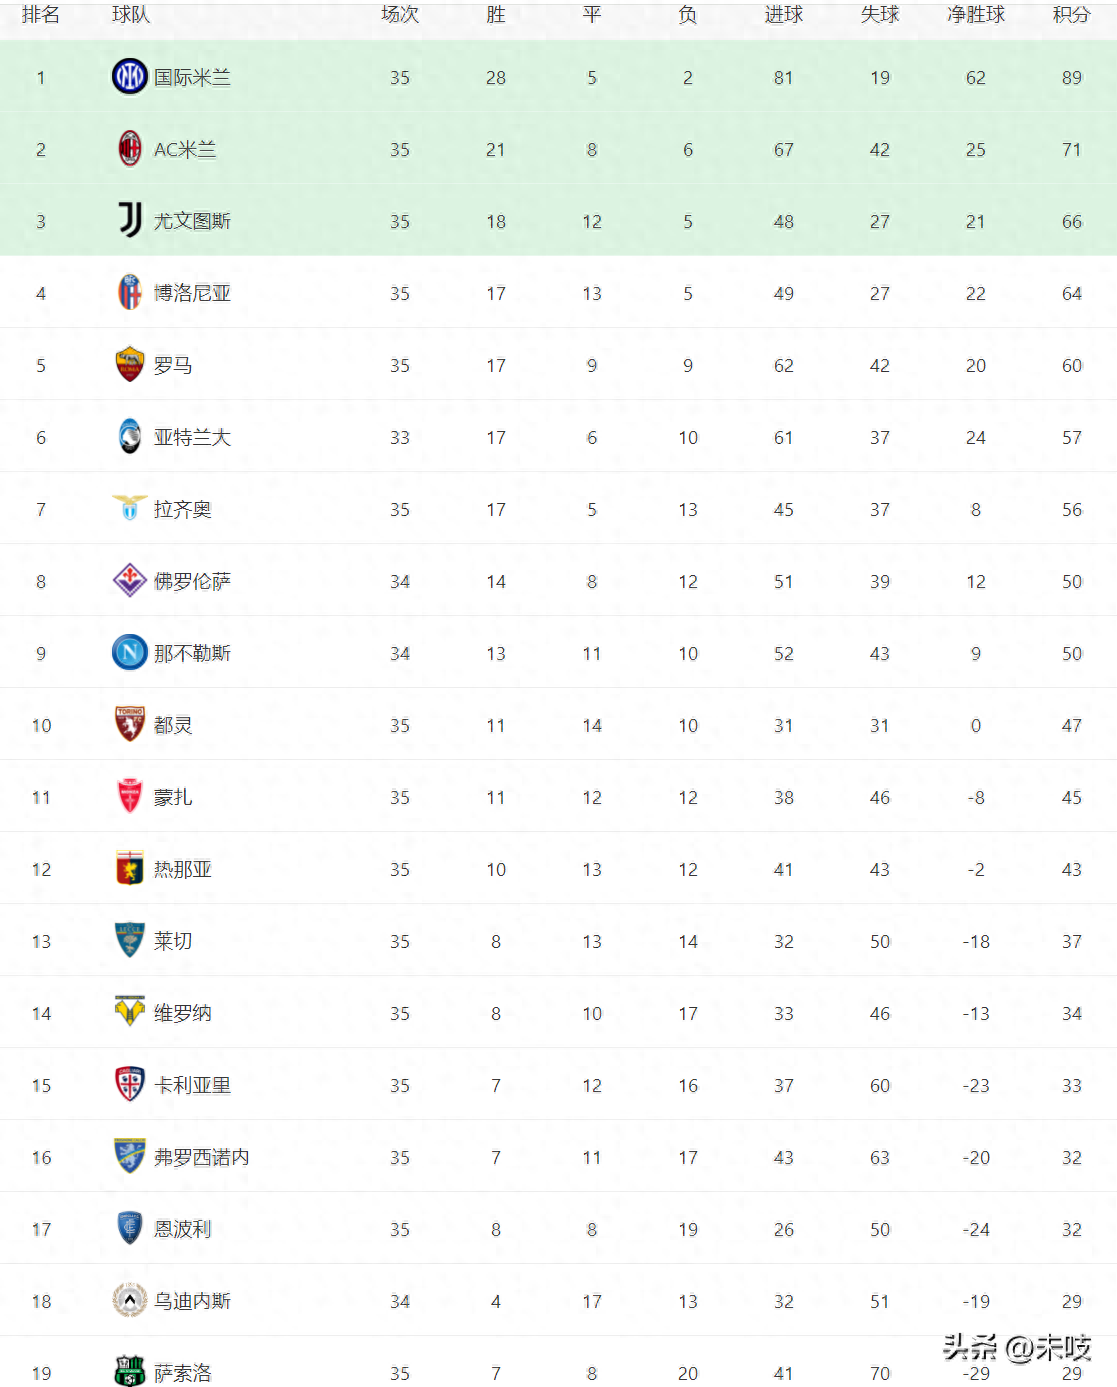Click the Sassuolo green badge
The image size is (1117, 1387).
pos(129,1370)
